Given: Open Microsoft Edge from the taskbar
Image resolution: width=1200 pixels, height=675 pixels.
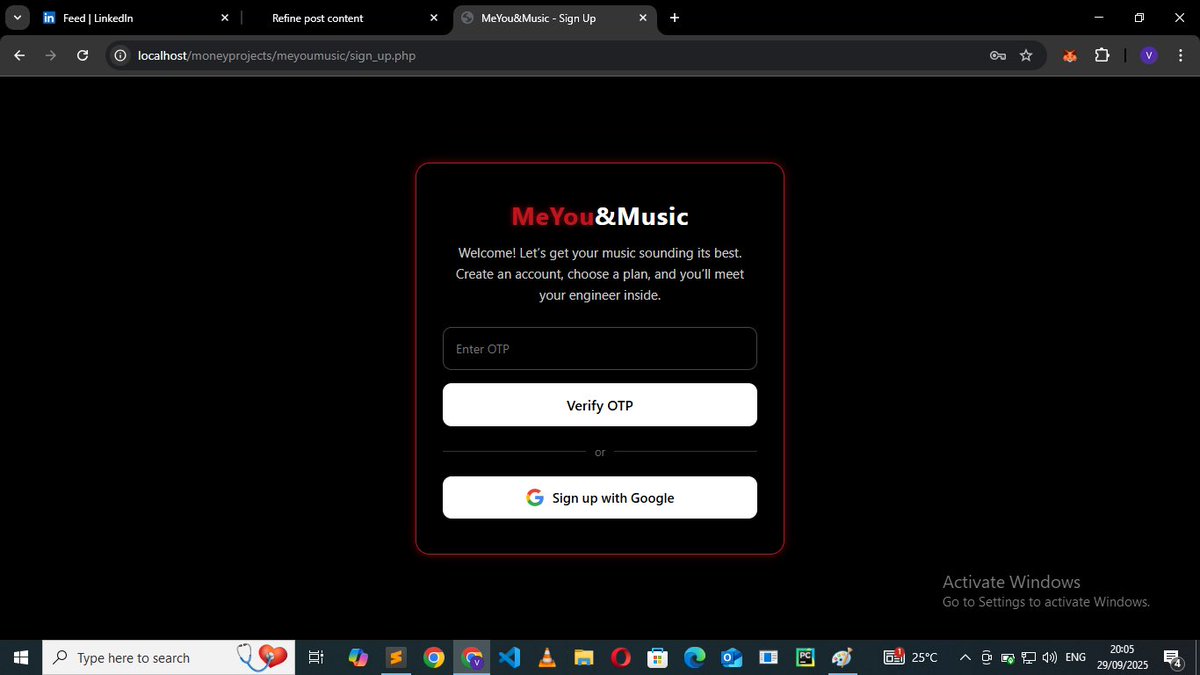Looking at the screenshot, I should coord(694,657).
